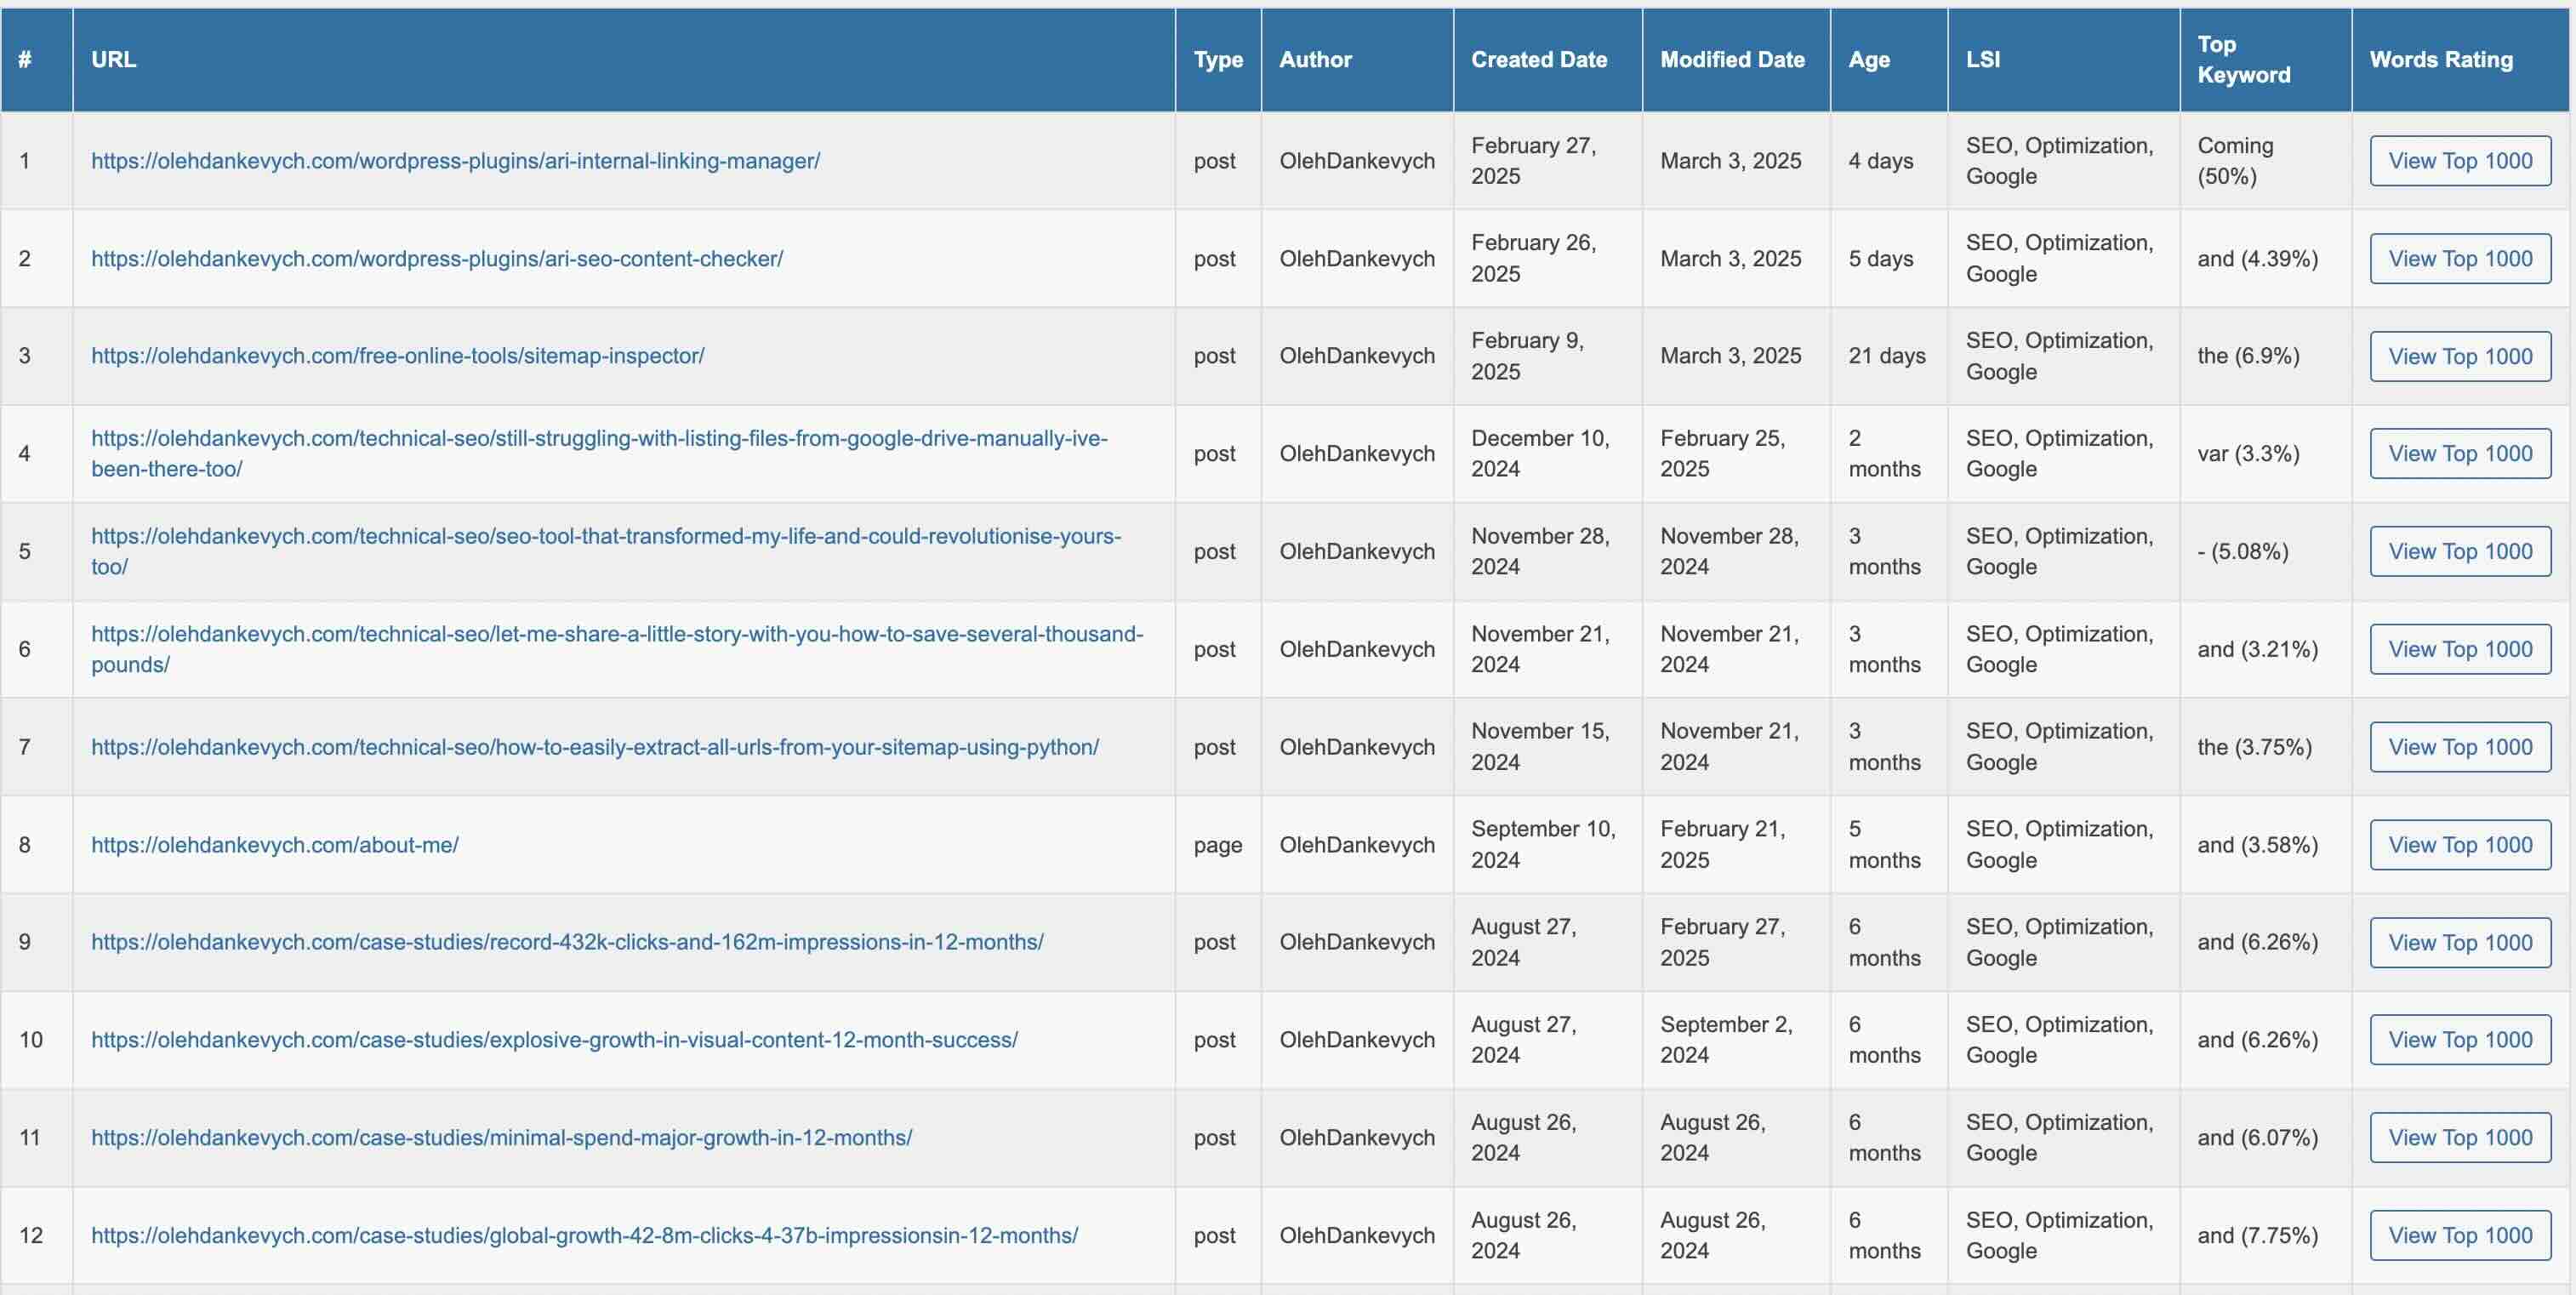
Task: Click View Top 1000 for row 6
Action: click(2460, 649)
